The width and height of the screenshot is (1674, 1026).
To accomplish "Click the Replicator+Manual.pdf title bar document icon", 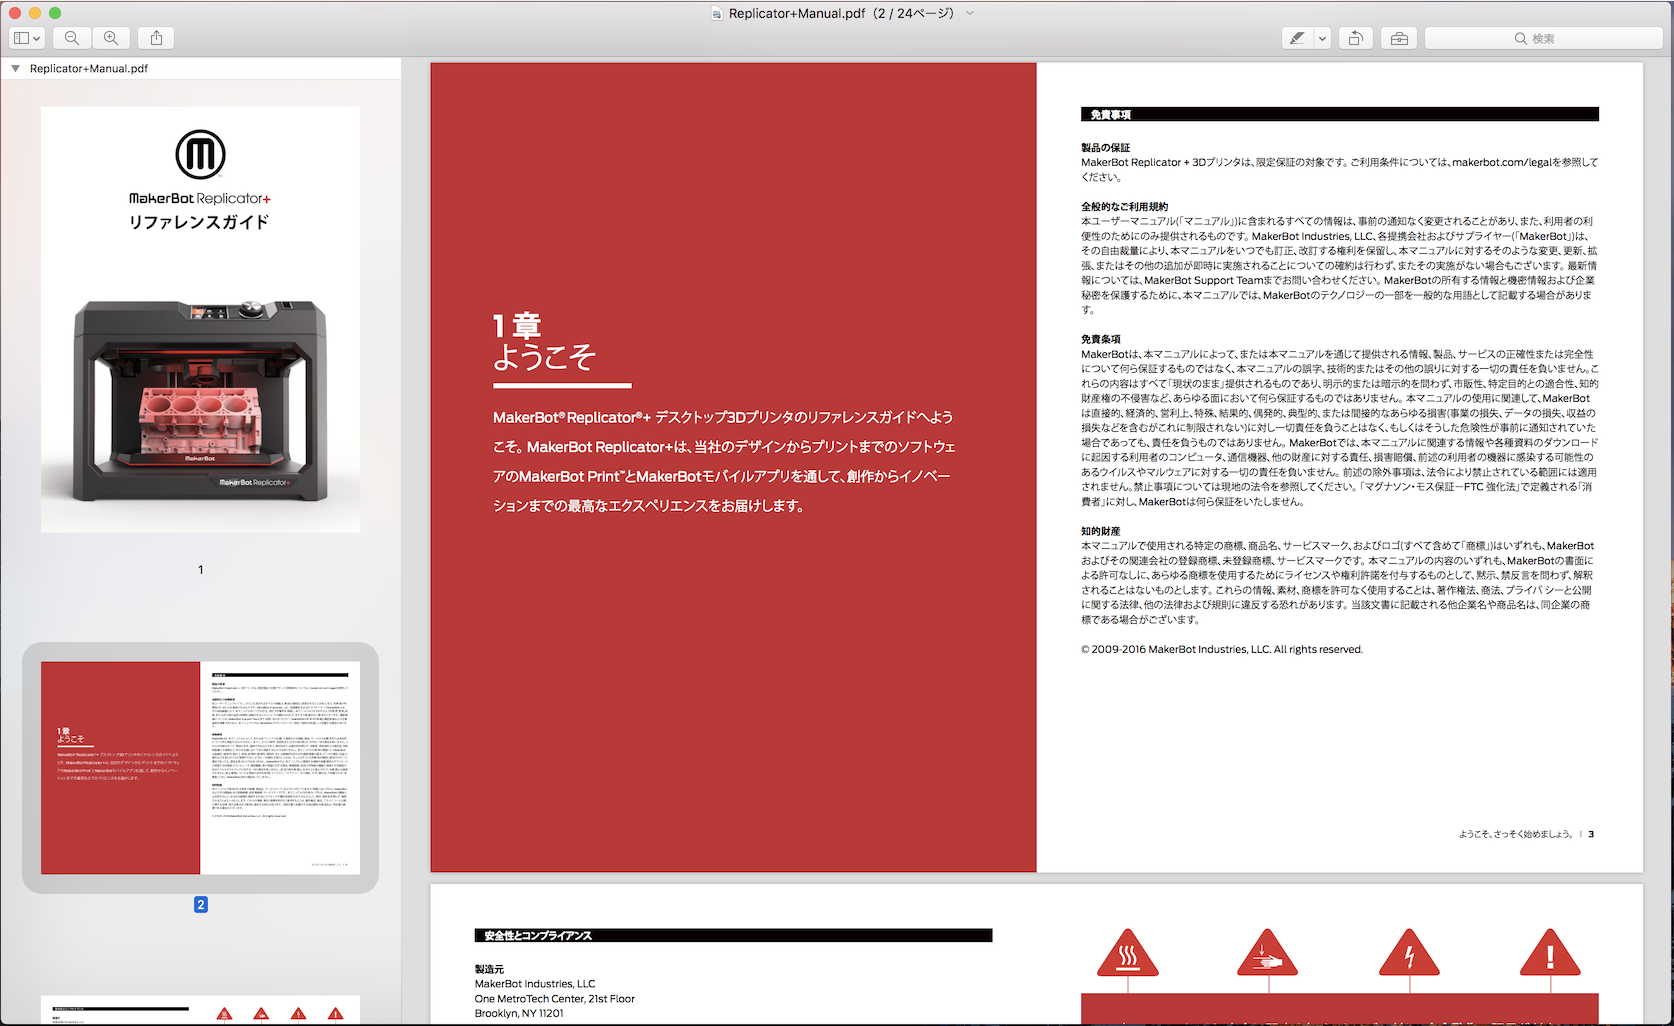I will pos(716,13).
